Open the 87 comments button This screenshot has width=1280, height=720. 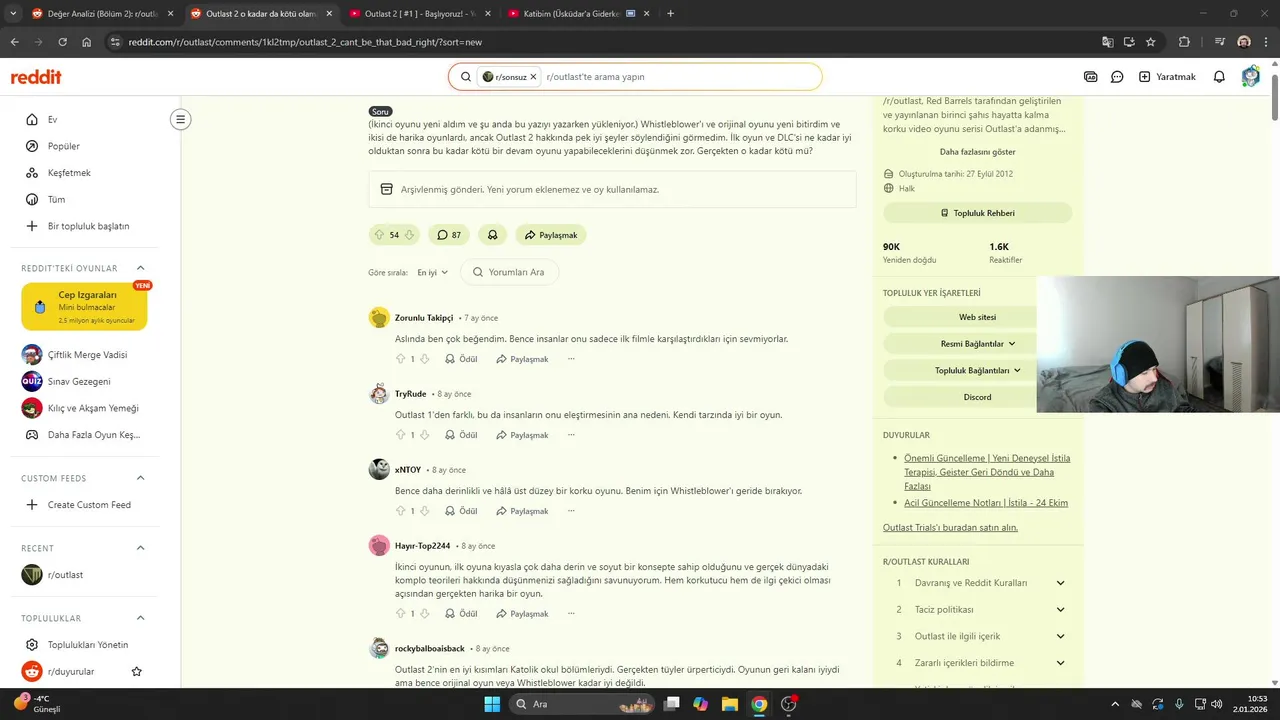click(x=449, y=235)
